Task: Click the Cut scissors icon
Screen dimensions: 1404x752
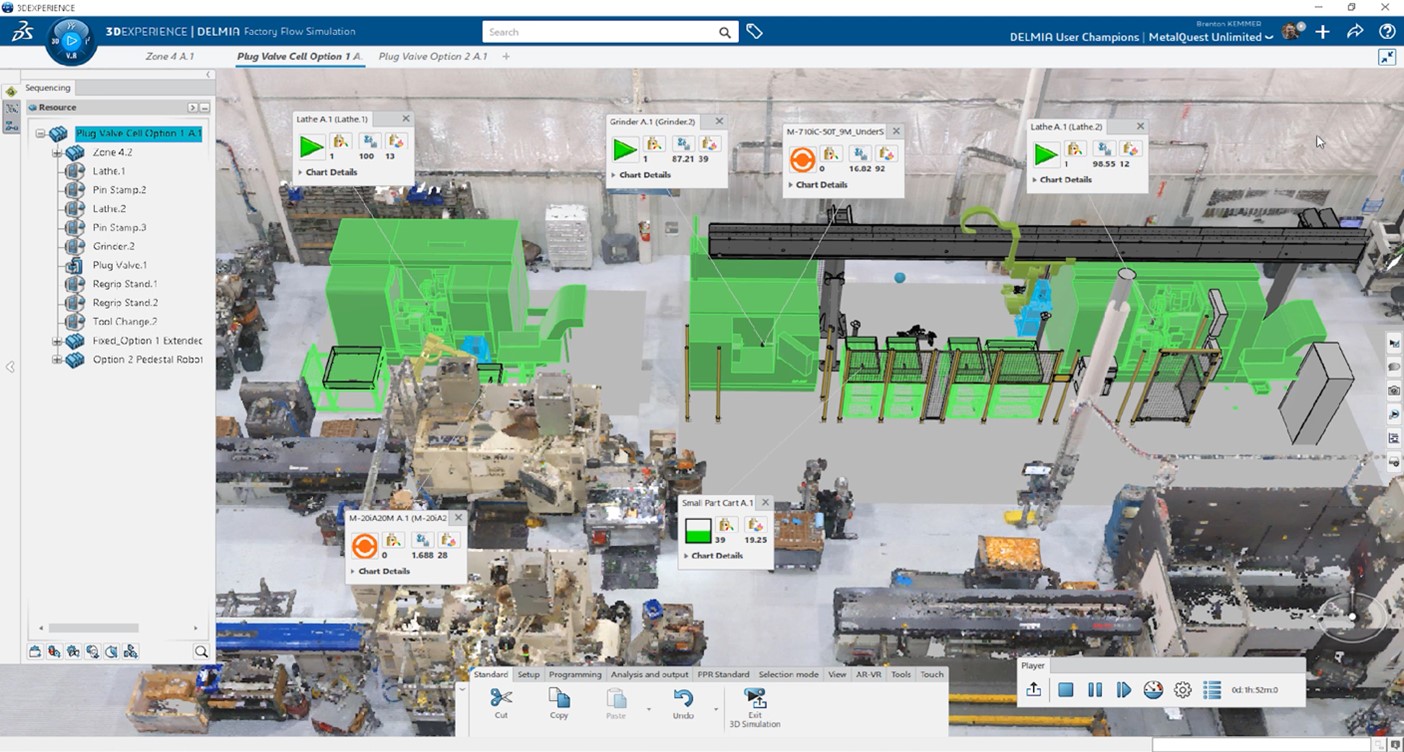Action: pyautogui.click(x=501, y=699)
